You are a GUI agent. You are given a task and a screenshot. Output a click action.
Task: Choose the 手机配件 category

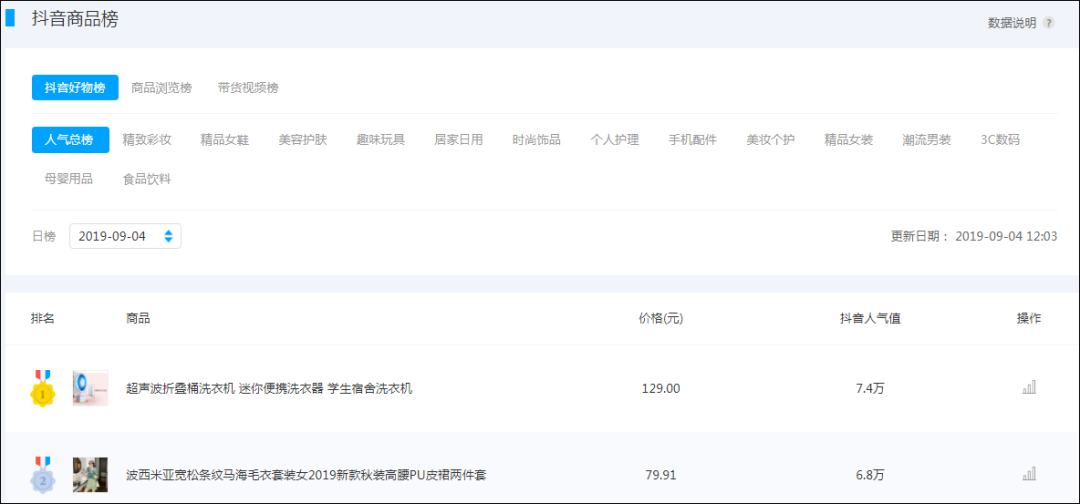click(x=692, y=140)
